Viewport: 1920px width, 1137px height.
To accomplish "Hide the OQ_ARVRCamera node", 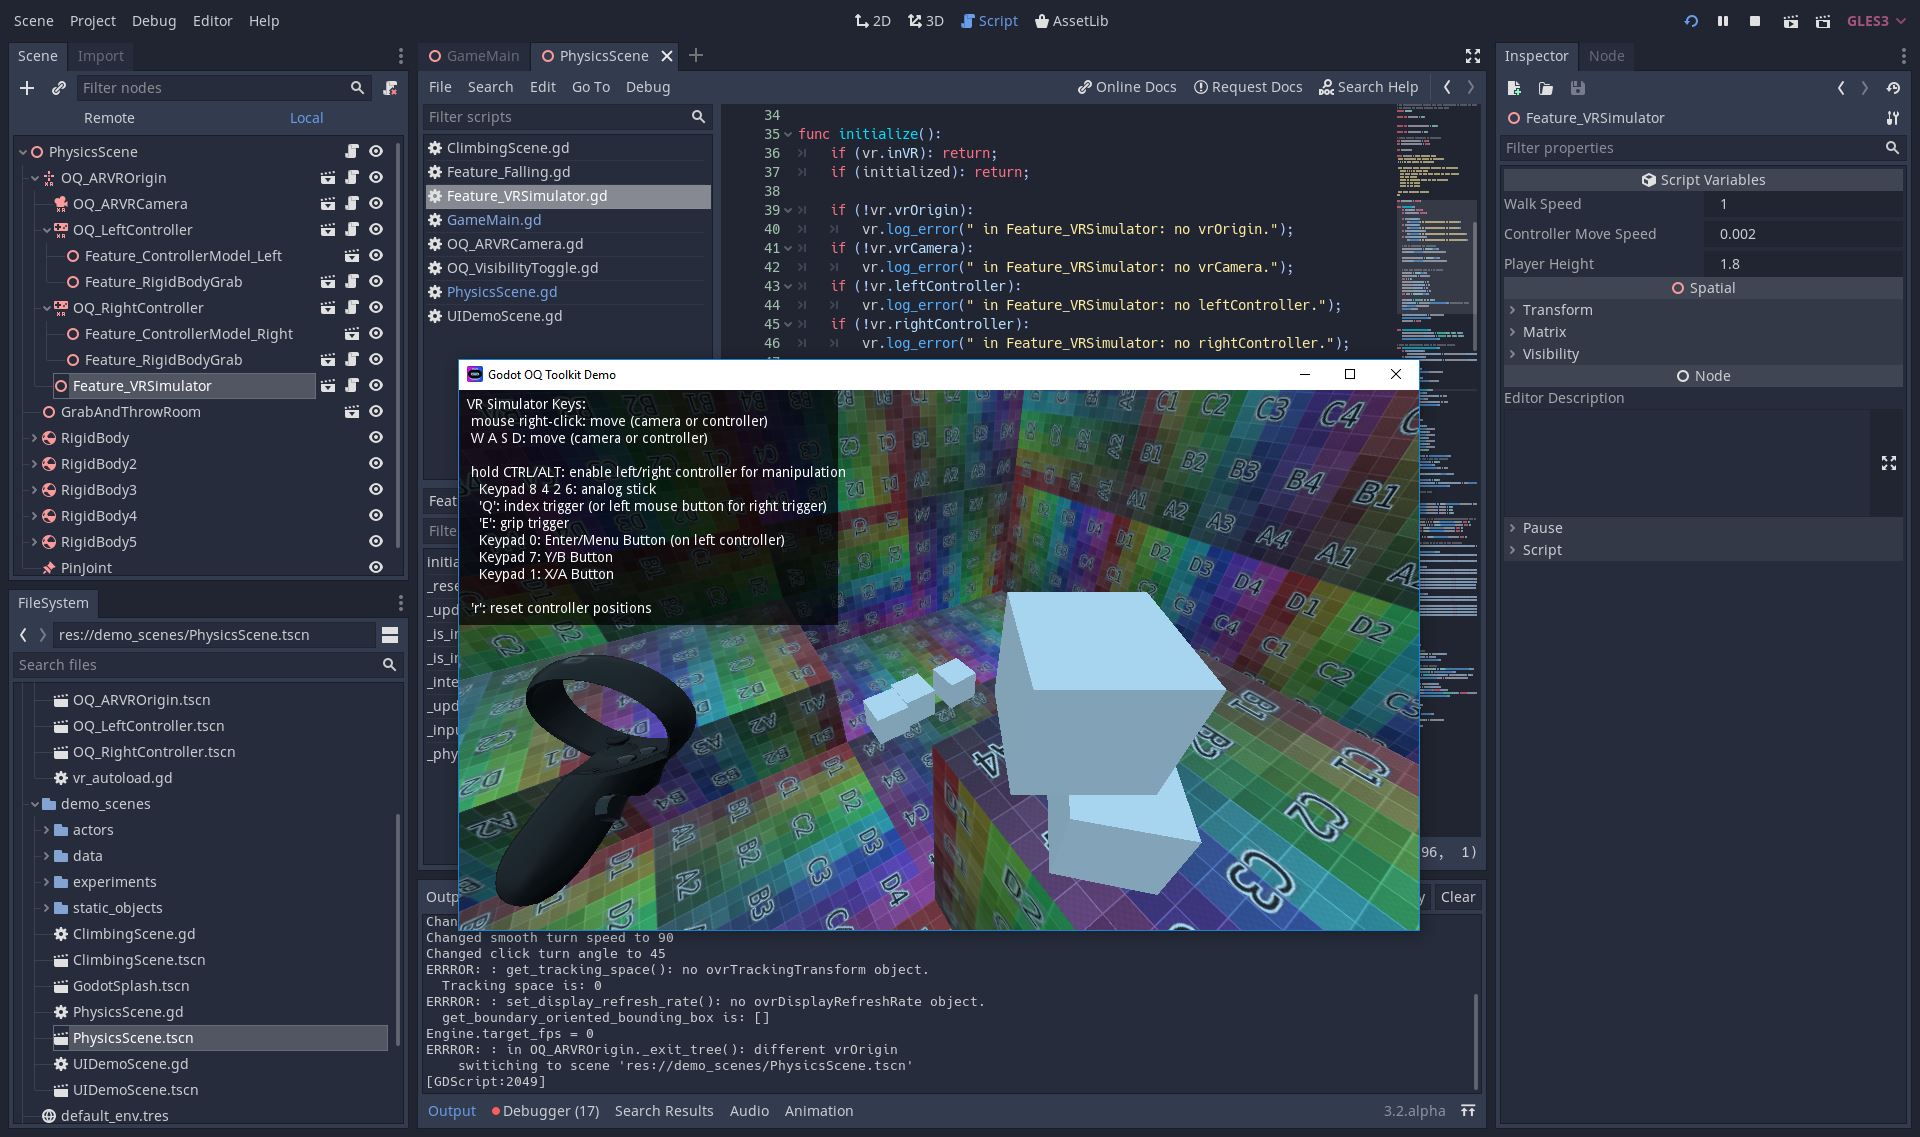I will [x=376, y=204].
